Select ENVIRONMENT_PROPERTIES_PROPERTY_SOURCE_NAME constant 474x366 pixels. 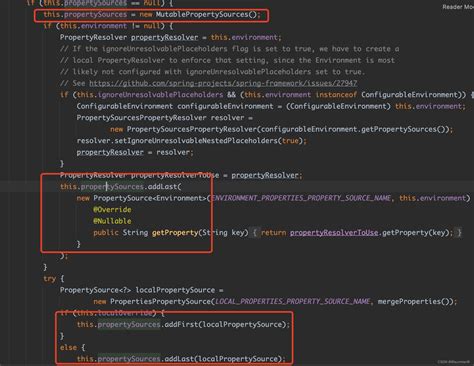[301, 198]
